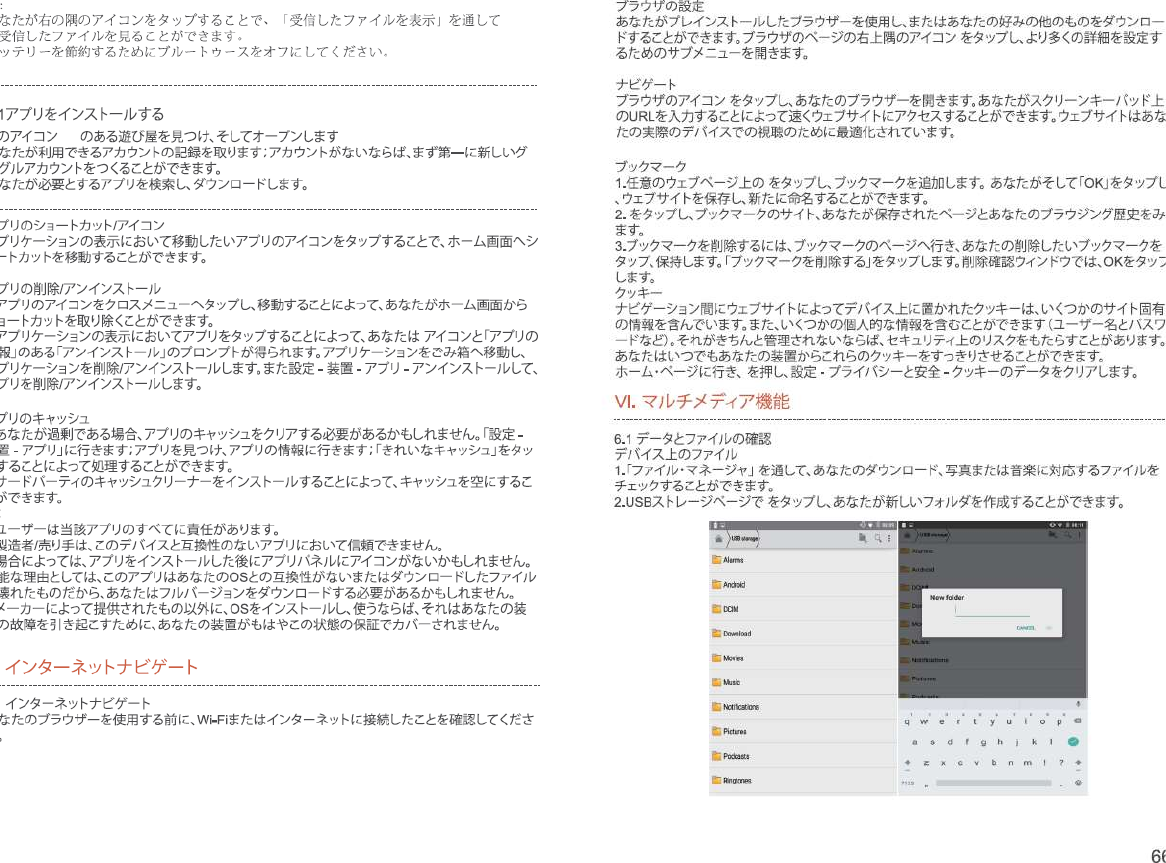Click CANCEL in the New folder dialog

pyautogui.click(x=1025, y=628)
